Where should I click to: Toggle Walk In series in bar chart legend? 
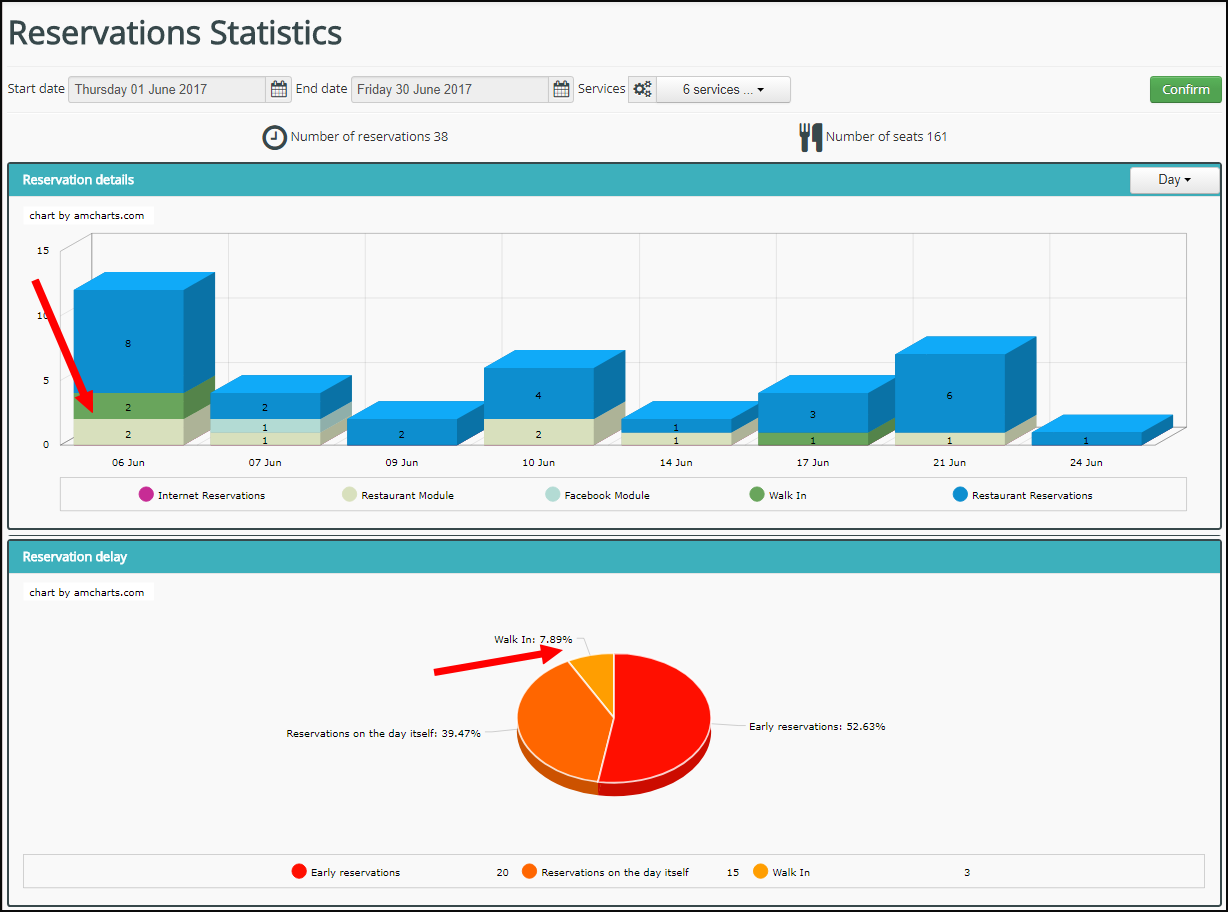click(757, 495)
